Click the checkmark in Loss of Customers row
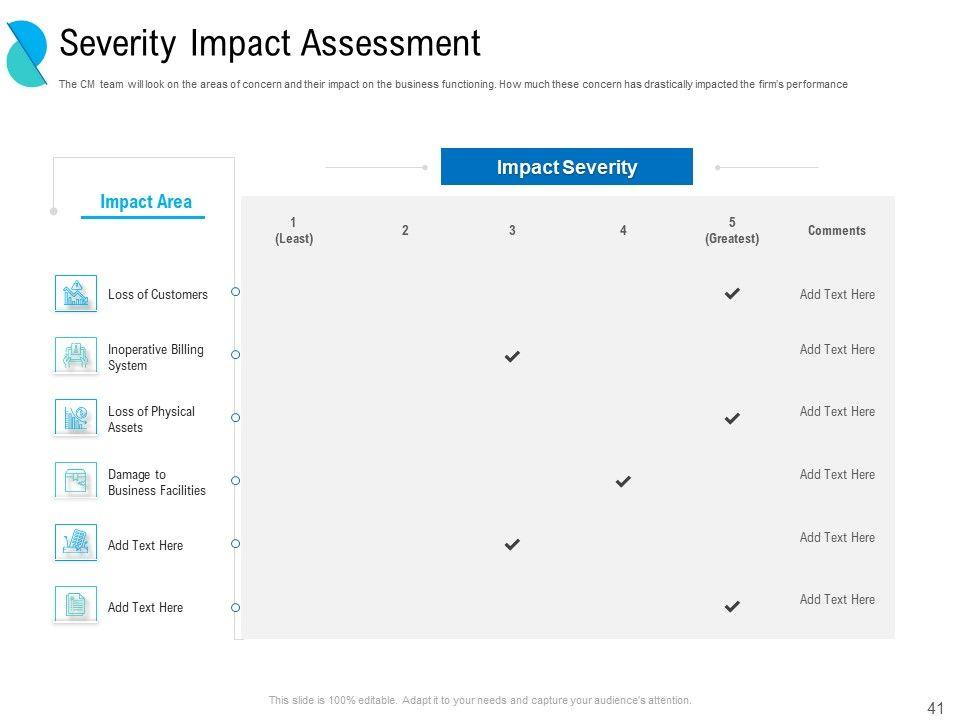This screenshot has height=720, width=960. [732, 294]
